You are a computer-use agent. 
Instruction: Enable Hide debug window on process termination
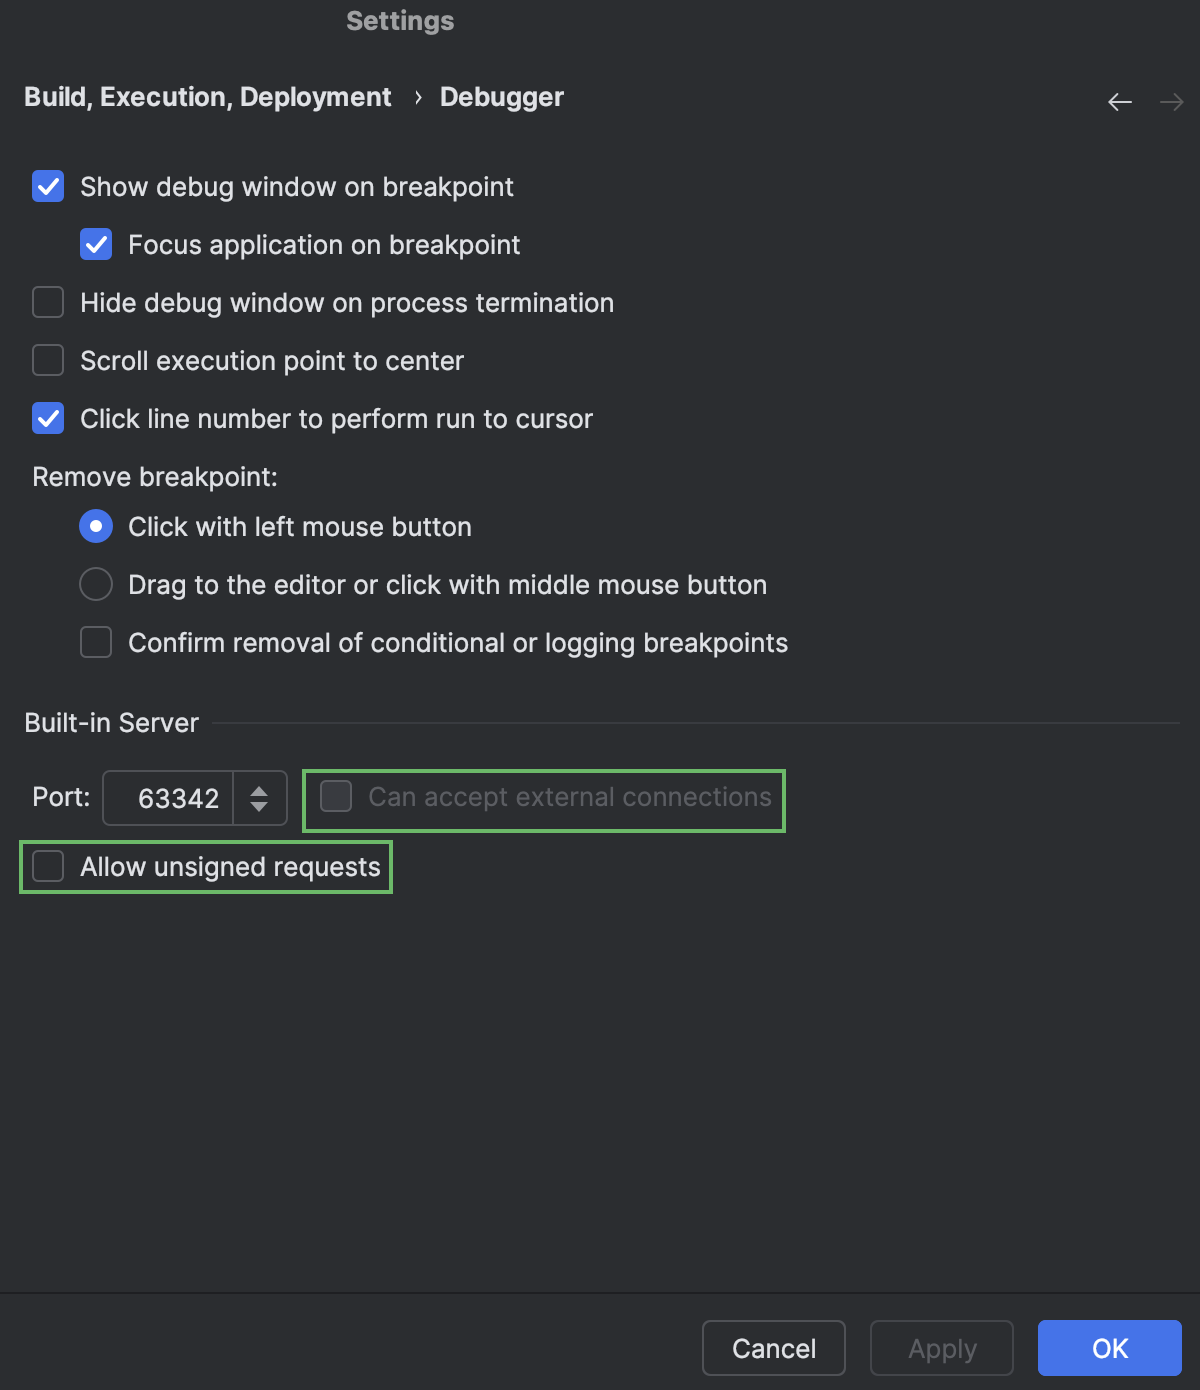48,303
